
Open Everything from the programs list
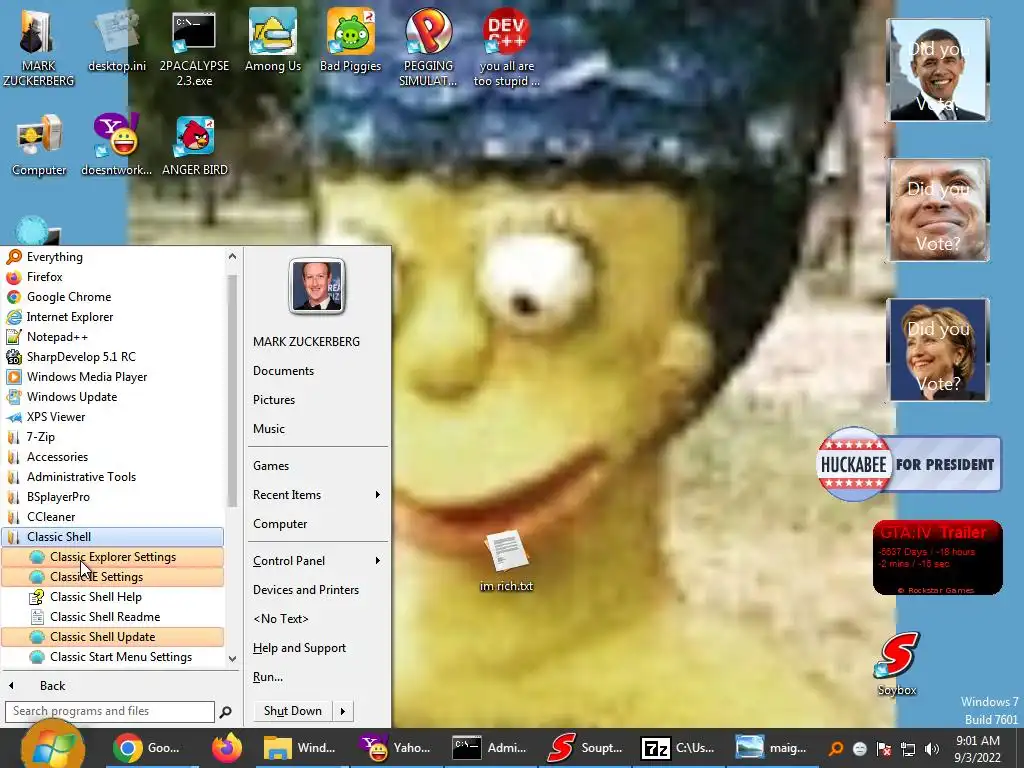112,257
